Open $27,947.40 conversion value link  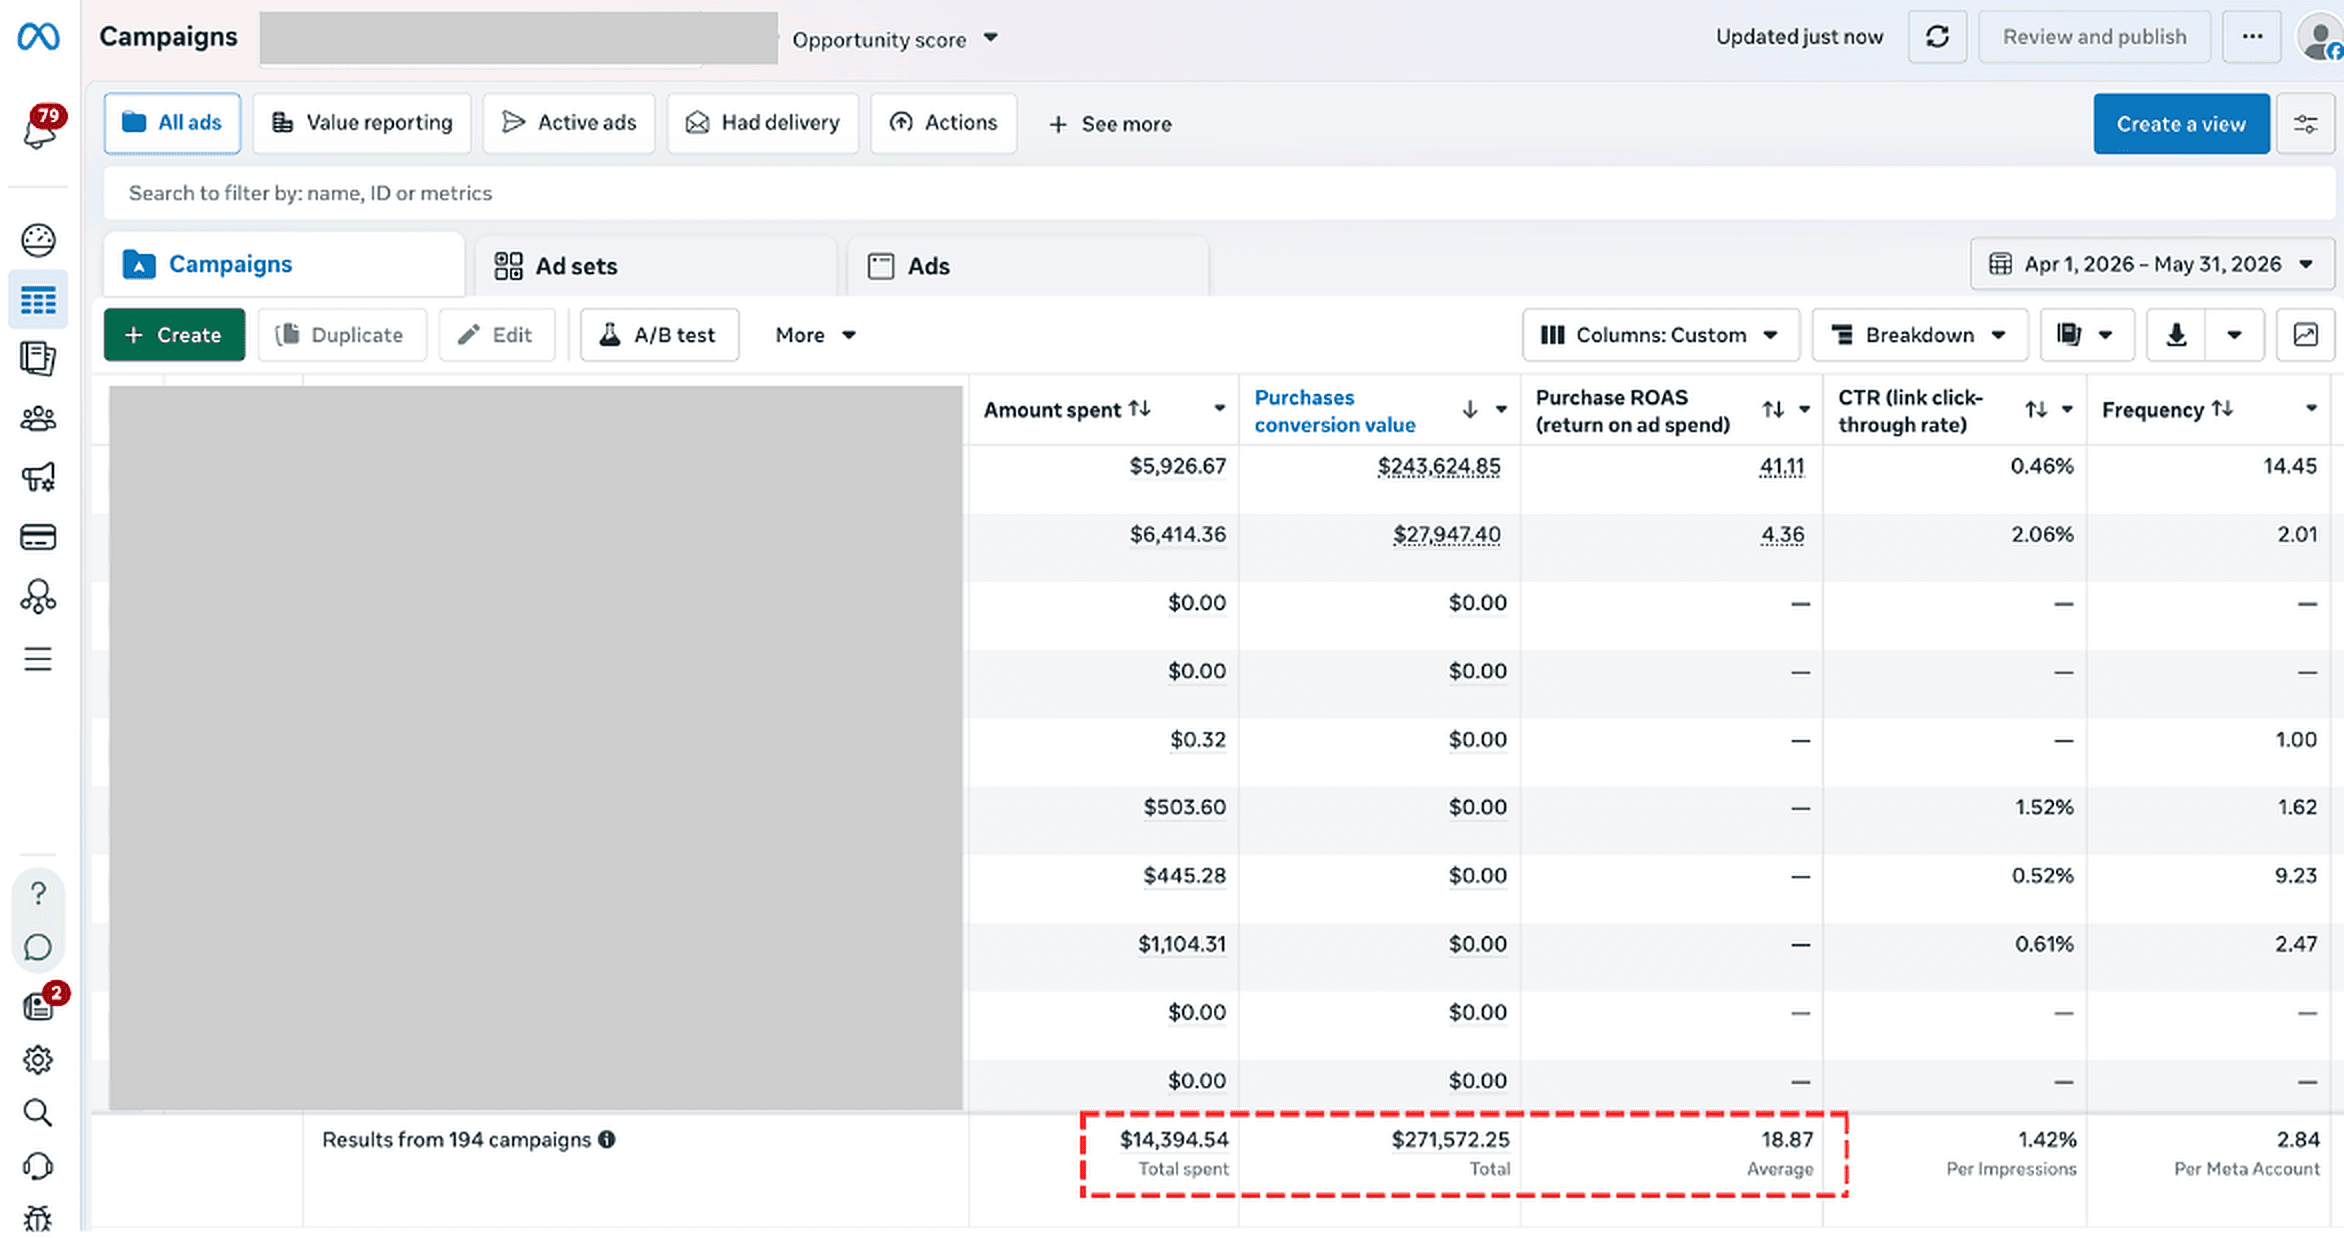[x=1447, y=535]
